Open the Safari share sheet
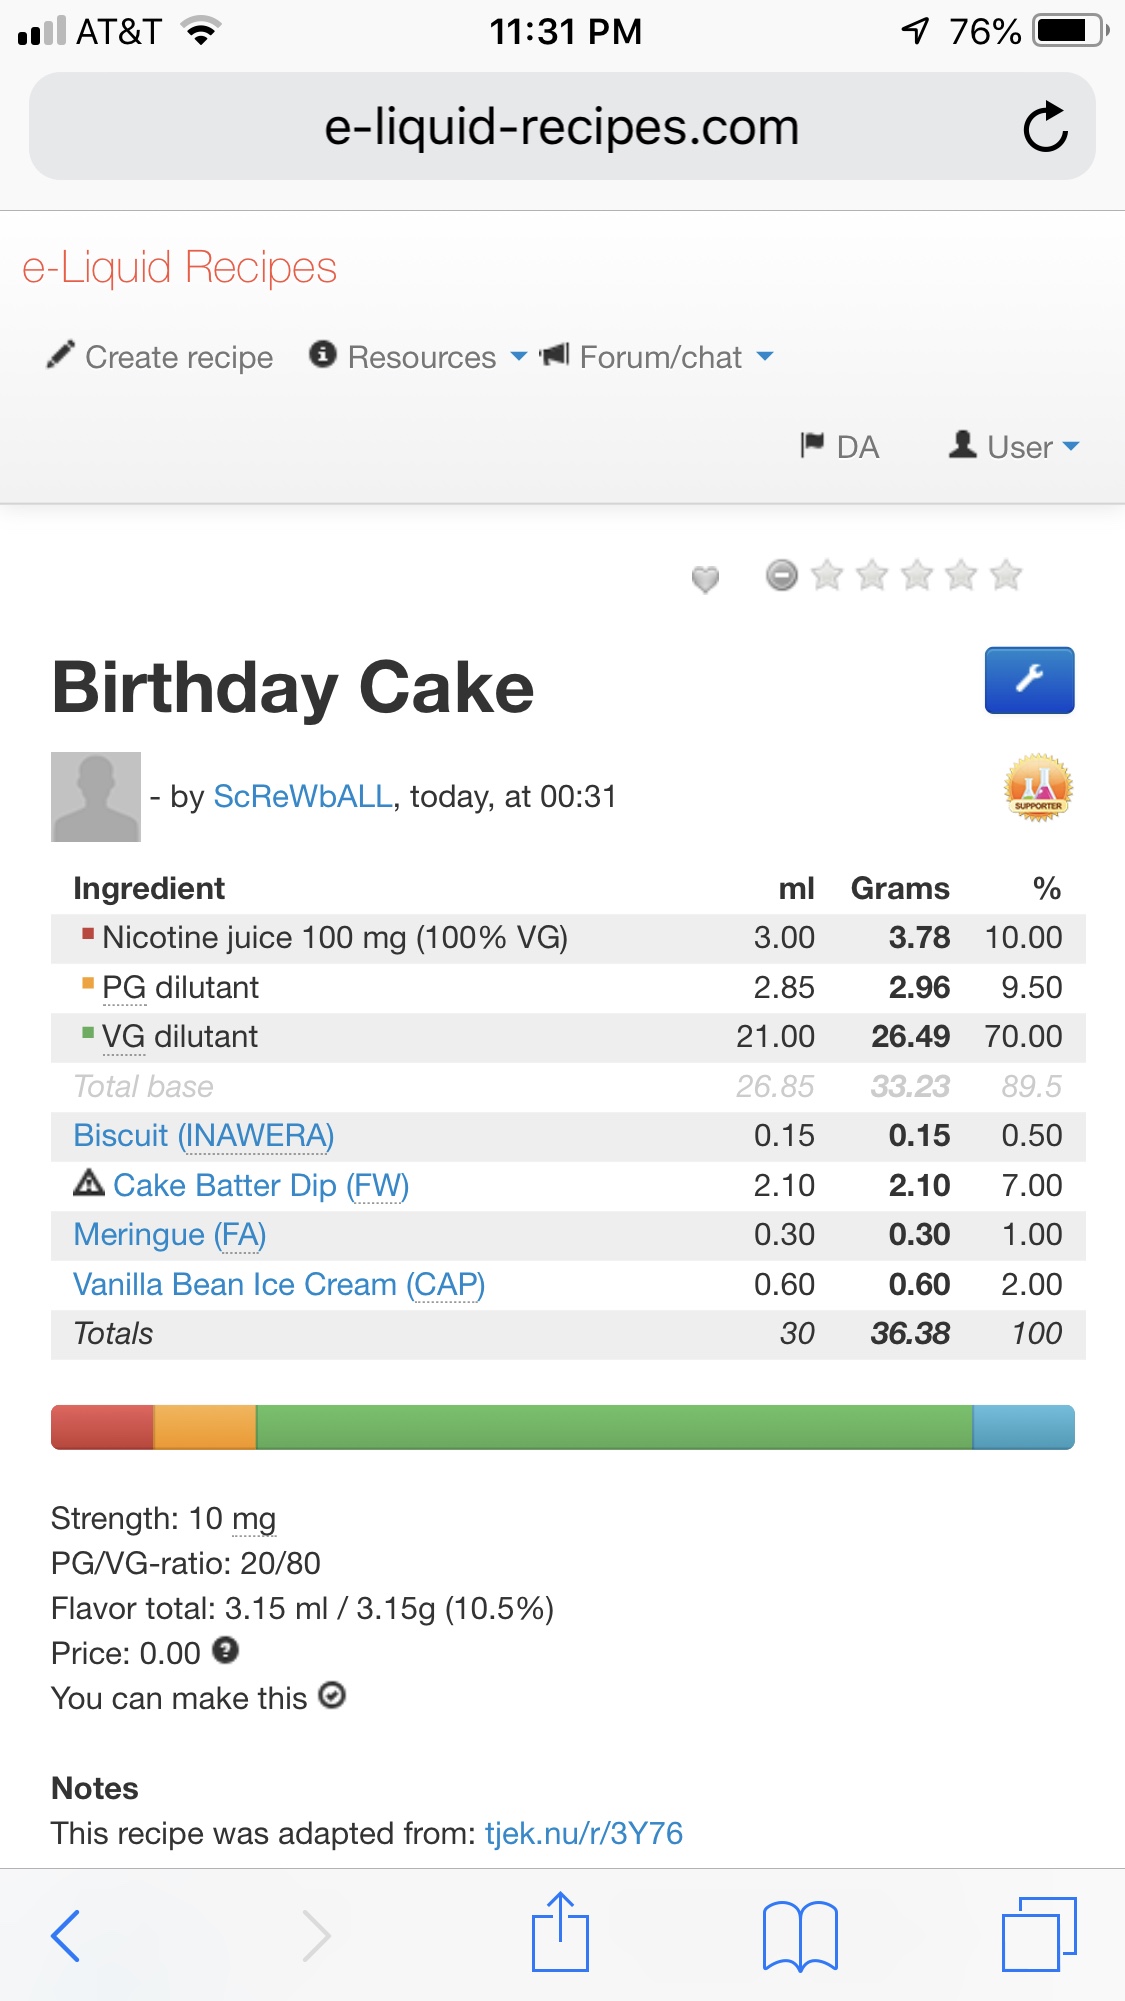1125x2001 pixels. click(560, 1933)
